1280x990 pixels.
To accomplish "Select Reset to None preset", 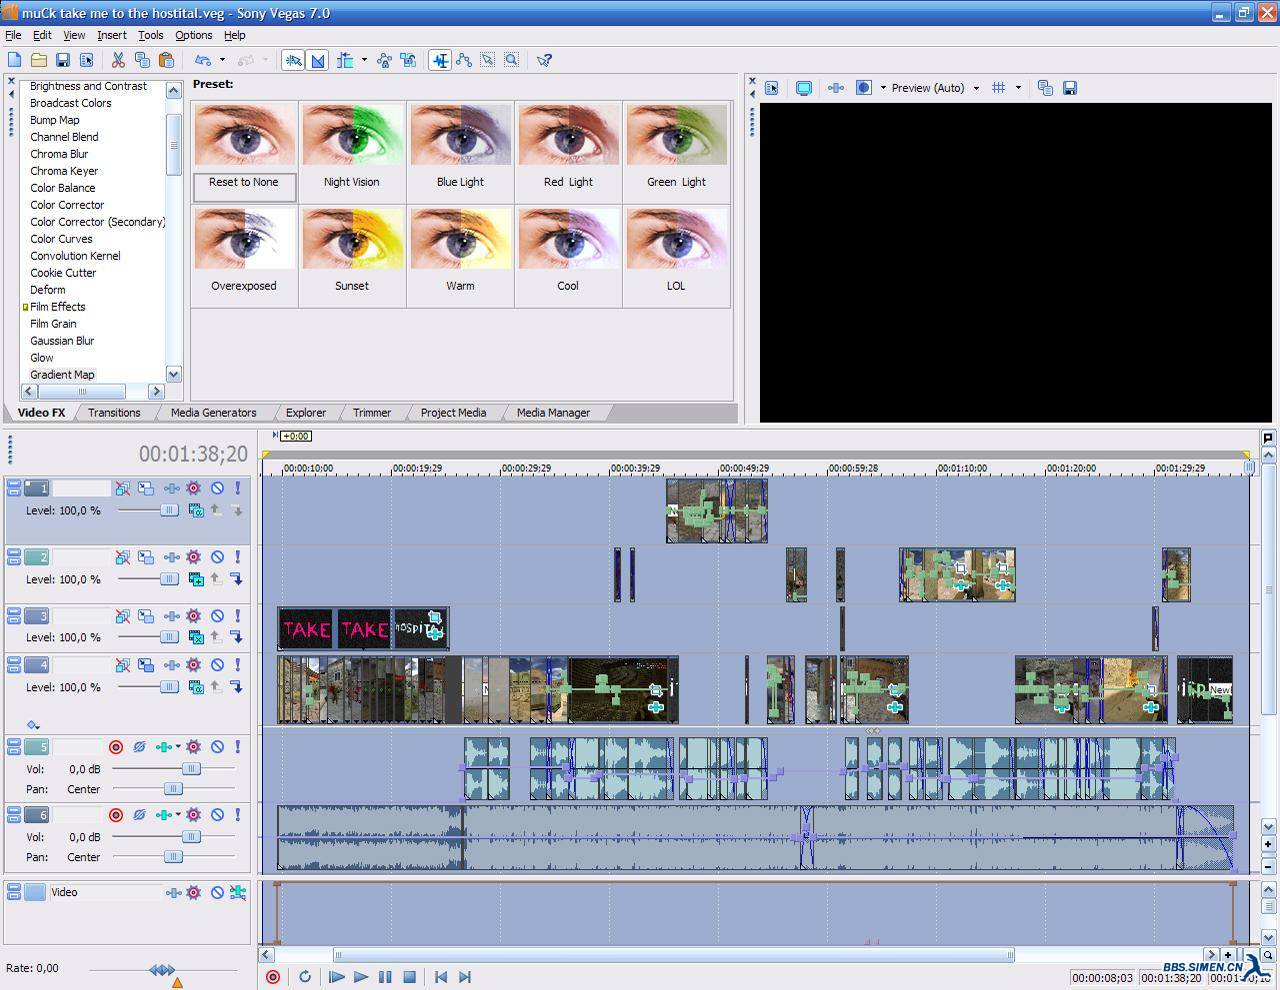I will click(244, 151).
